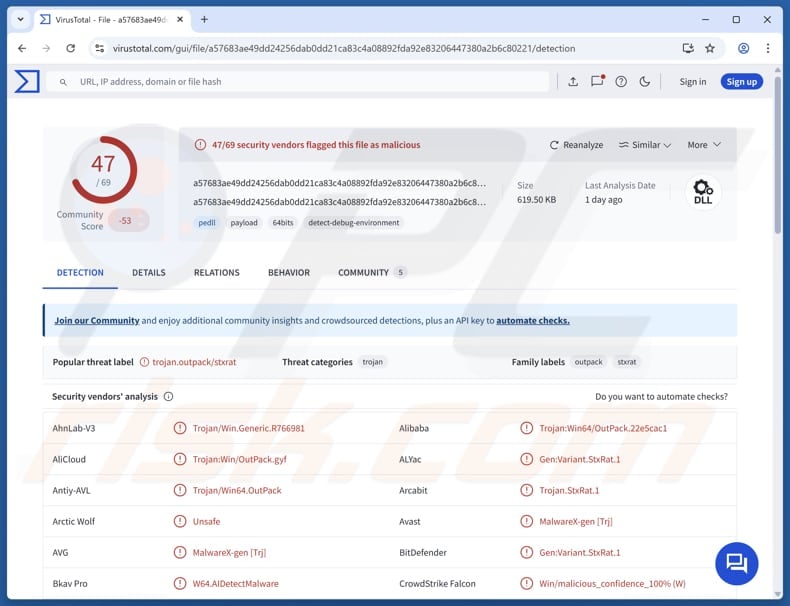Image resolution: width=790 pixels, height=606 pixels.
Task: Click the Bkav Pro detection warning icon
Action: (x=180, y=583)
